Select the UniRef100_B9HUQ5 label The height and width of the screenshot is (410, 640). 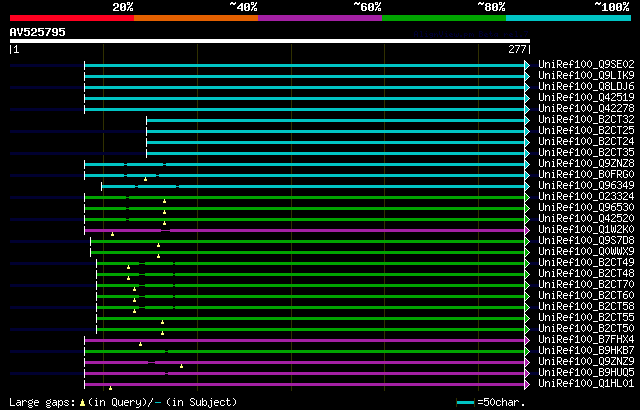586,372
